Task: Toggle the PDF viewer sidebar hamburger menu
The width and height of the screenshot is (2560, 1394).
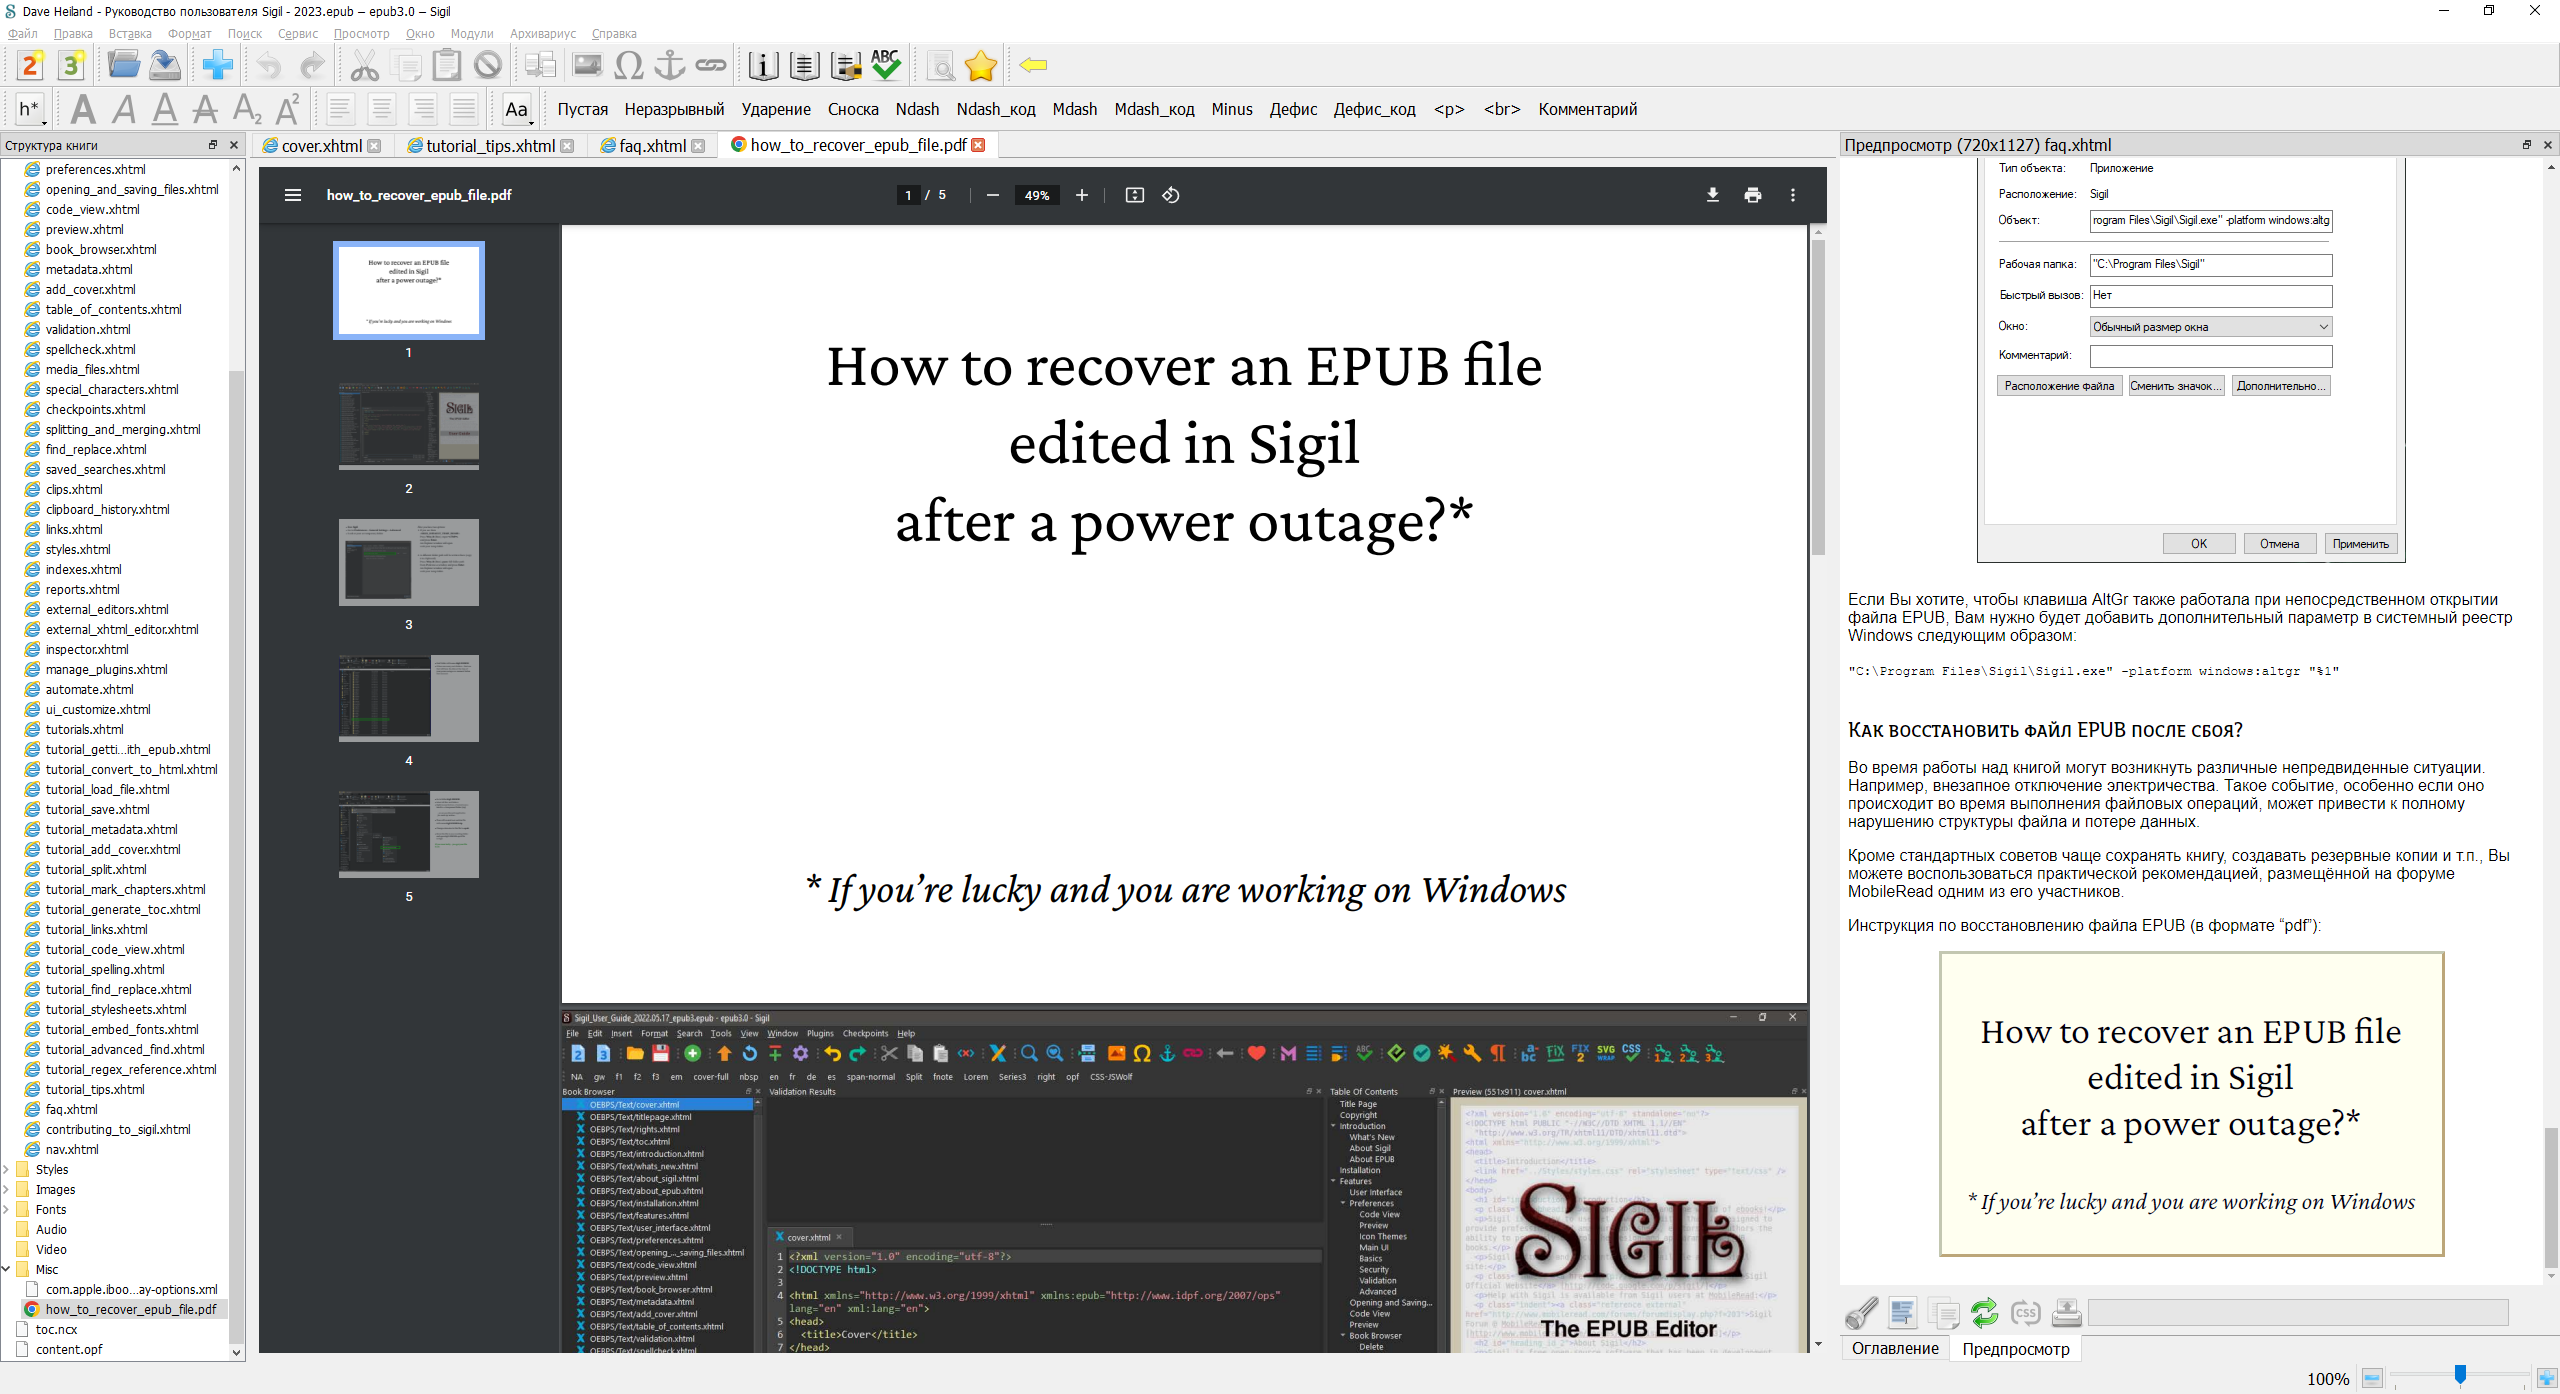Action: [293, 195]
